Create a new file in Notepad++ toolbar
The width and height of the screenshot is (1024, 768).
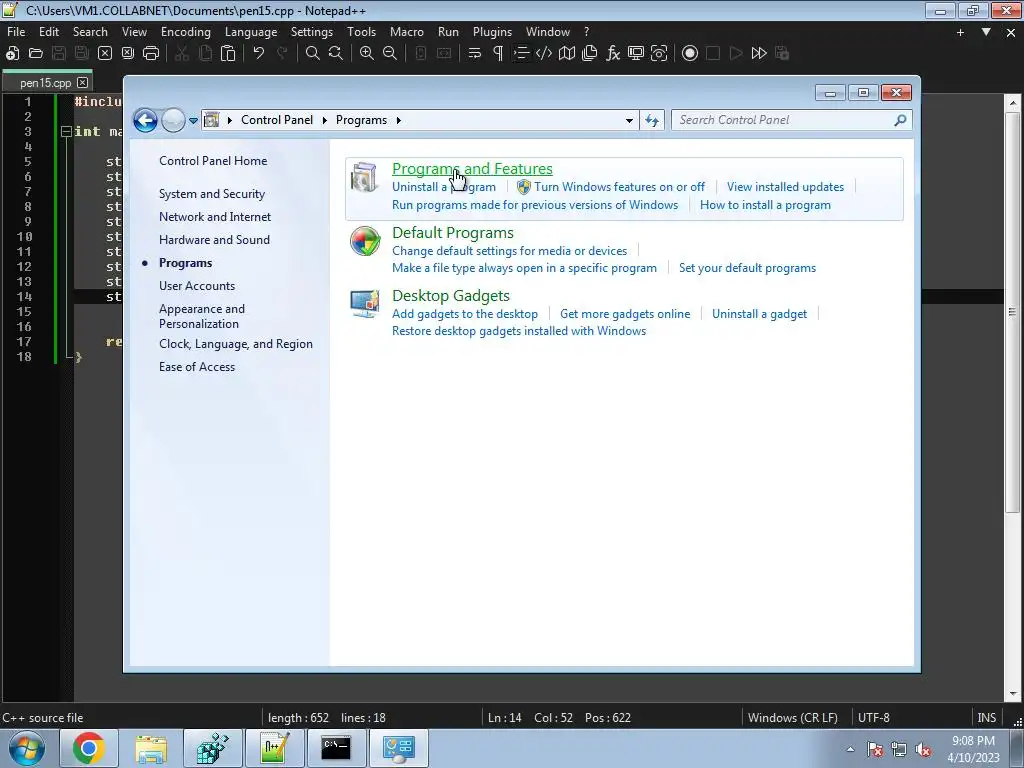pos(12,54)
